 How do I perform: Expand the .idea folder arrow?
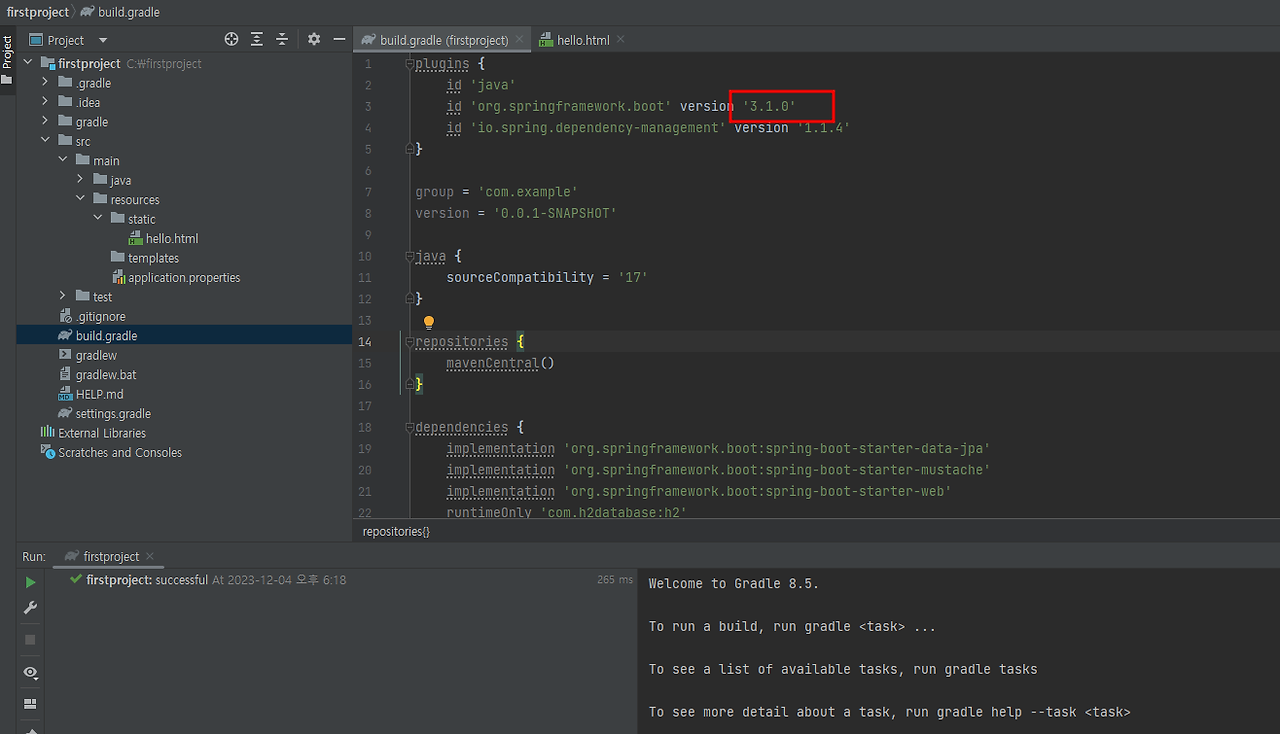tap(45, 102)
